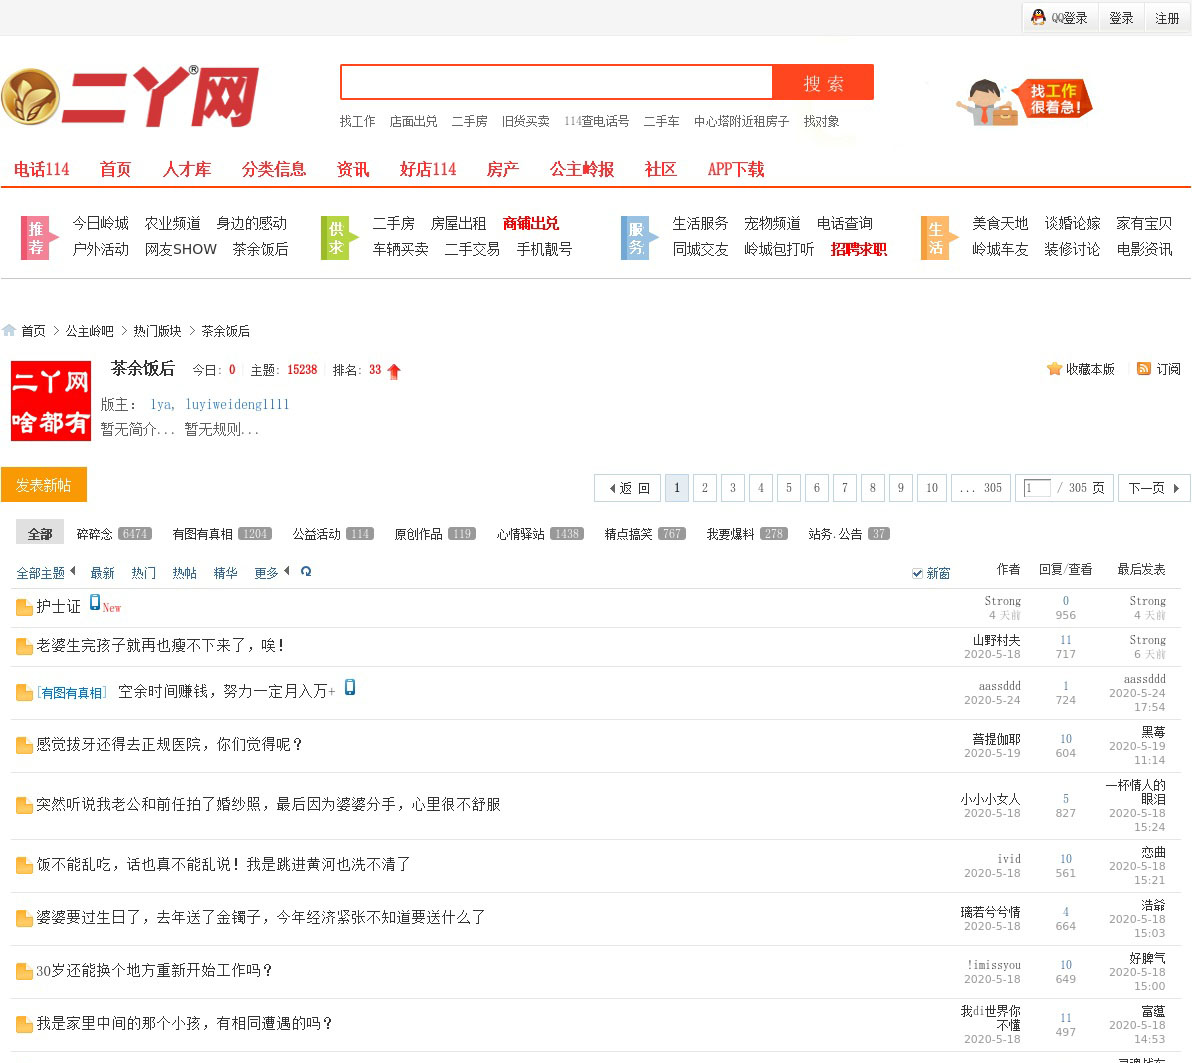Open the APP下载 nav menu
Image resolution: width=1200 pixels, height=1063 pixels.
[736, 169]
